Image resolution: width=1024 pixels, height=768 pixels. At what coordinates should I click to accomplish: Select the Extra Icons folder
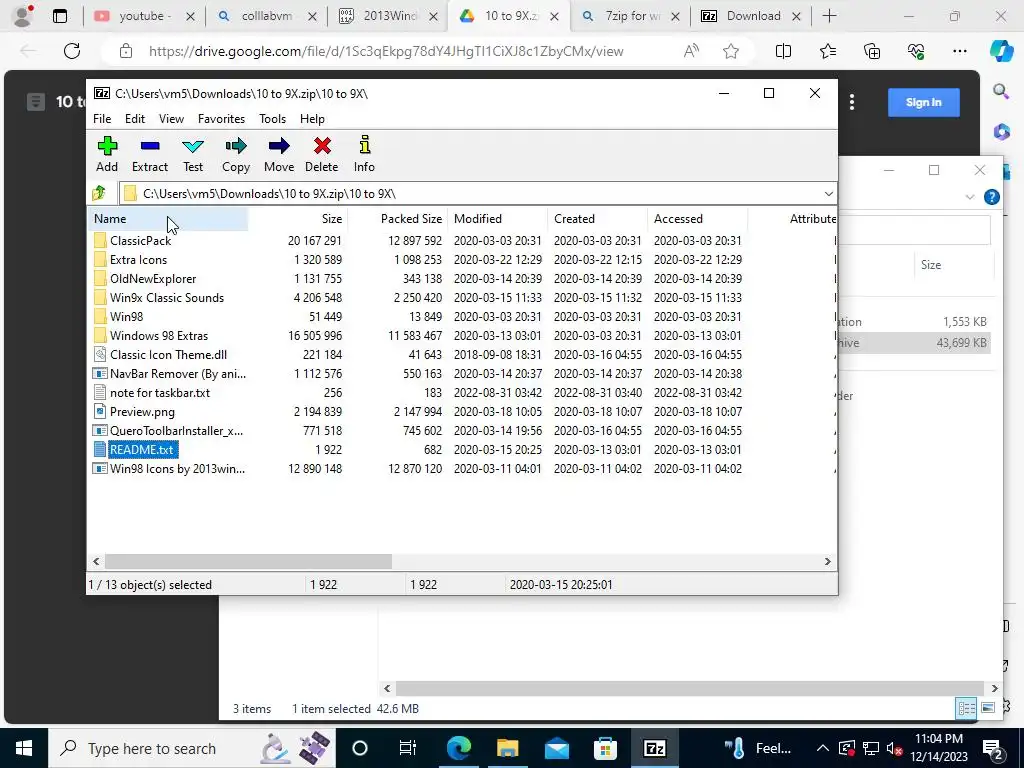(138, 259)
